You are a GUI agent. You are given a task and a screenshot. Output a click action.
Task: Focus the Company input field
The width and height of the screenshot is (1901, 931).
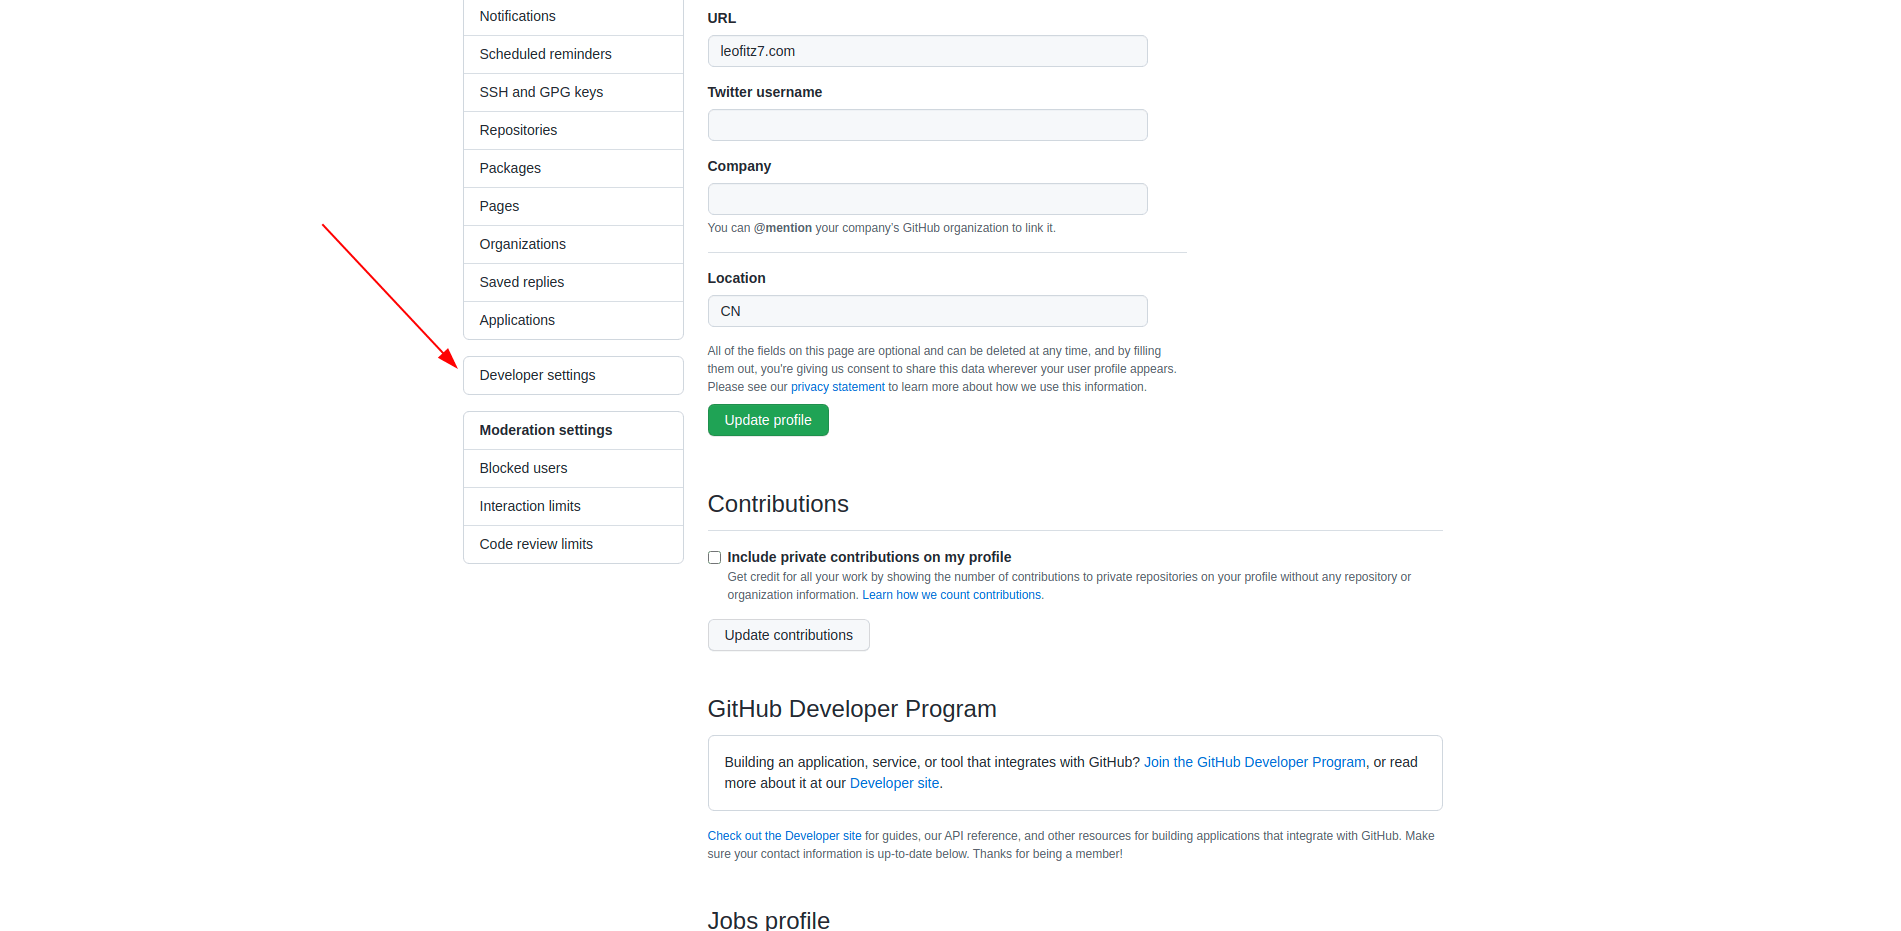point(927,199)
